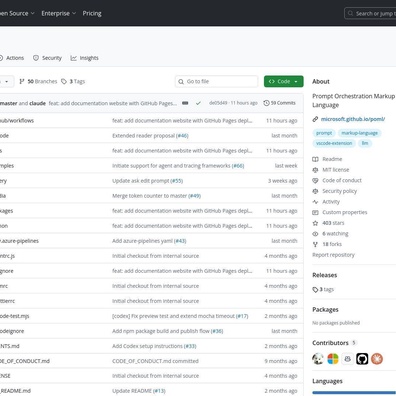Image resolution: width=396 pixels, height=396 pixels.
Task: Select the llm topic tag
Action: [x=365, y=143]
